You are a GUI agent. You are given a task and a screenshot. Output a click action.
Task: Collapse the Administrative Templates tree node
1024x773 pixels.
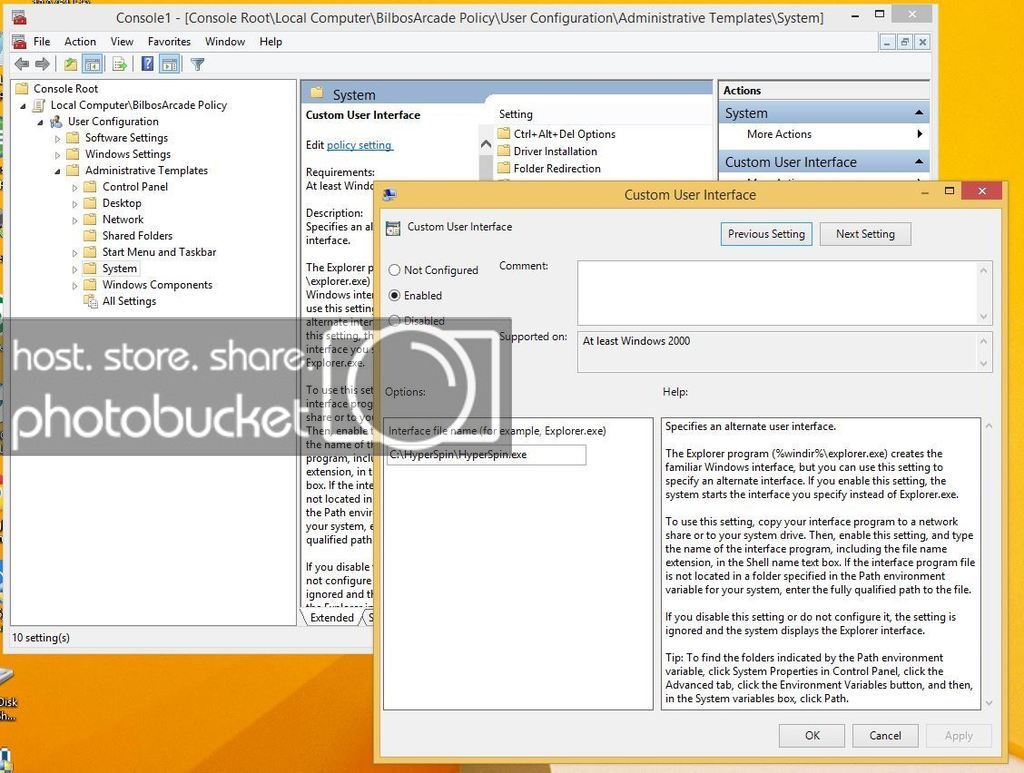coord(58,171)
